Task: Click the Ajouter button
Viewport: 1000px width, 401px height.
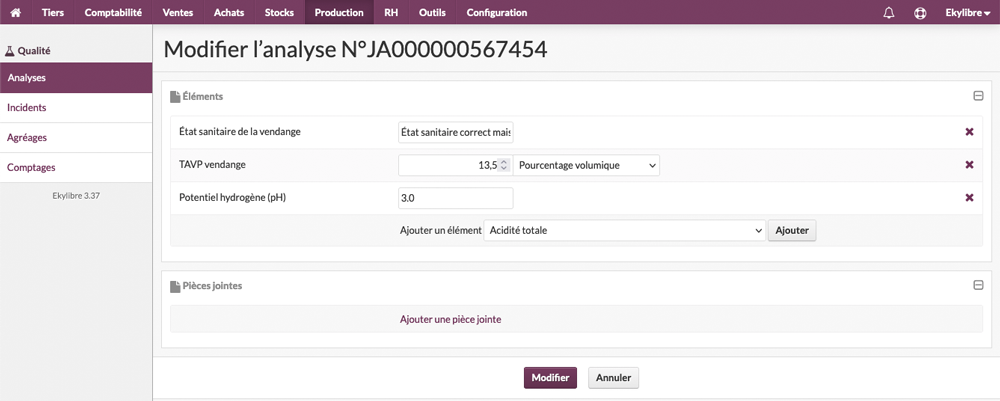Action: [791, 230]
